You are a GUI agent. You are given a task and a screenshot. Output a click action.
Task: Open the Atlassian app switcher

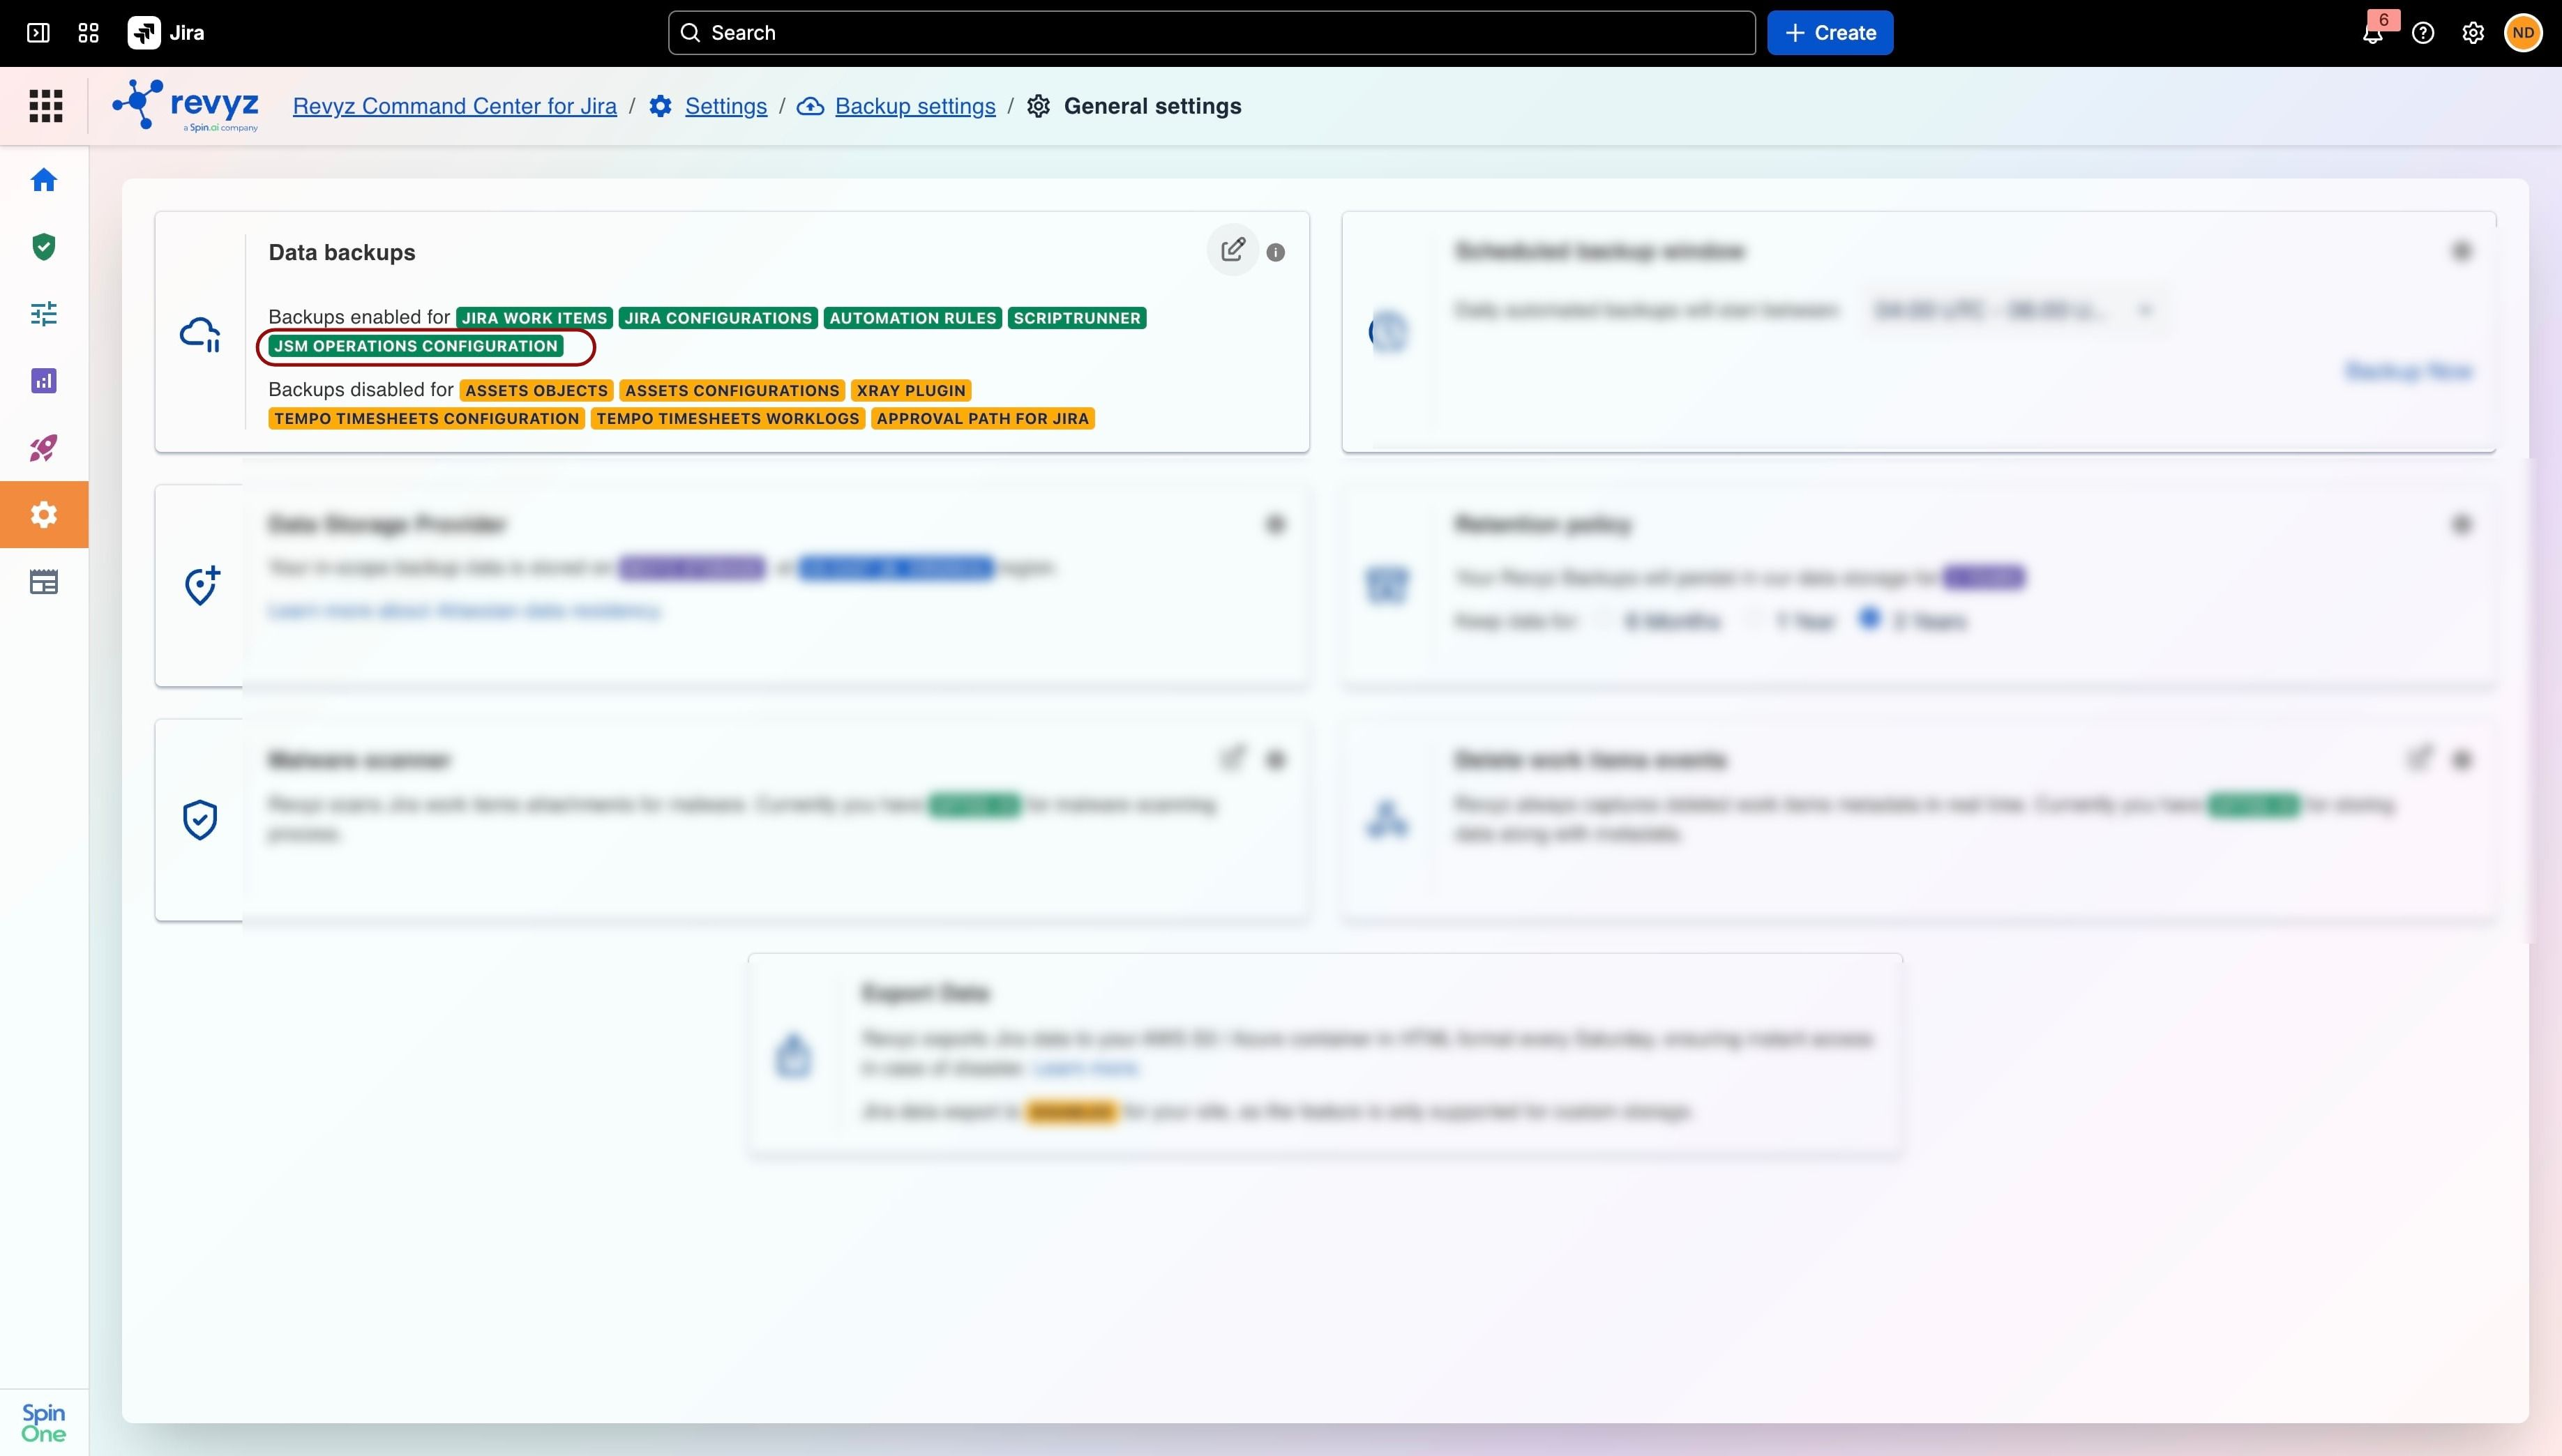[x=88, y=33]
